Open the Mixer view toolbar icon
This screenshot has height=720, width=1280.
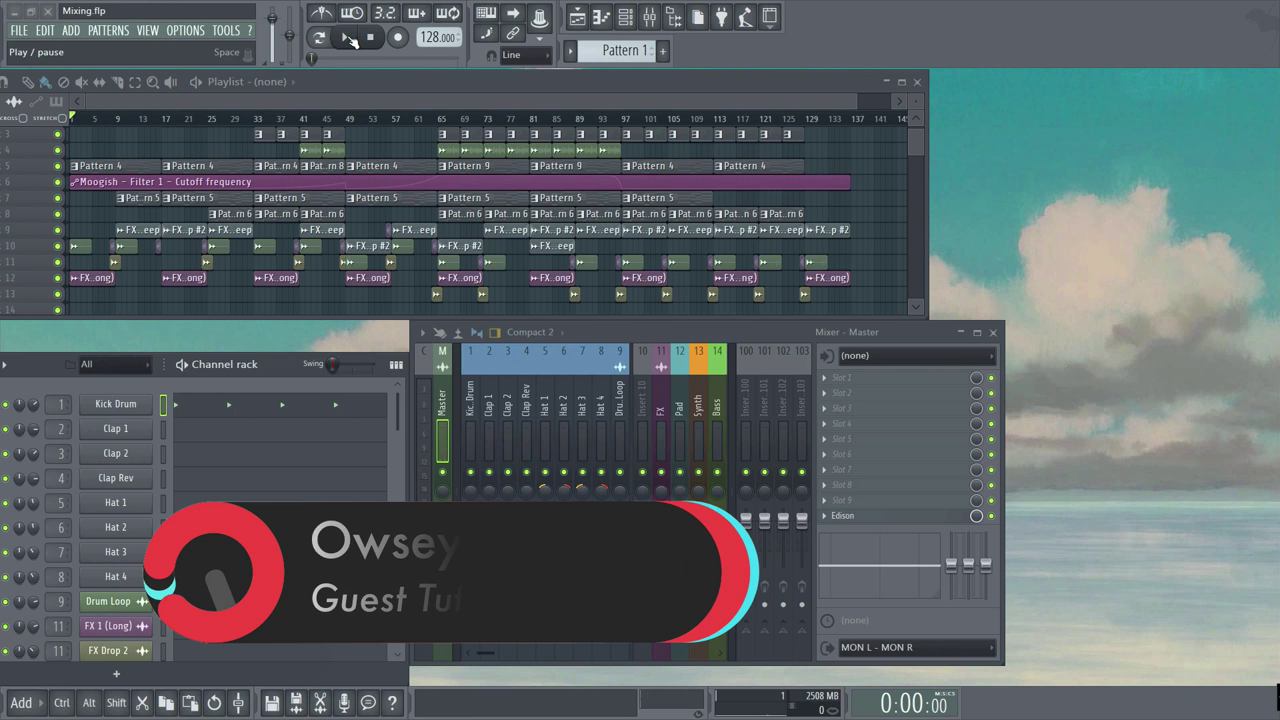click(x=649, y=17)
